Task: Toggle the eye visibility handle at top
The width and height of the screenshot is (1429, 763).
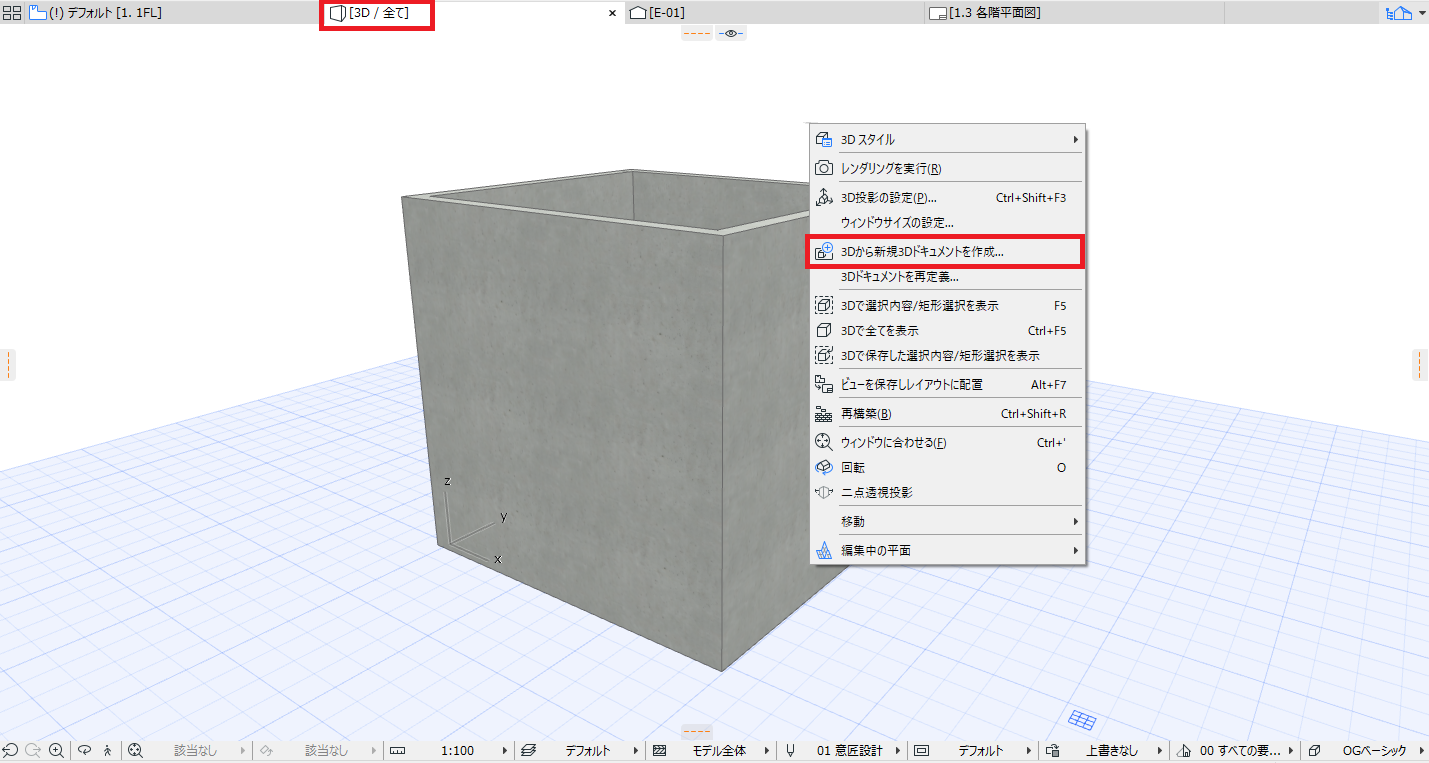Action: pyautogui.click(x=731, y=33)
